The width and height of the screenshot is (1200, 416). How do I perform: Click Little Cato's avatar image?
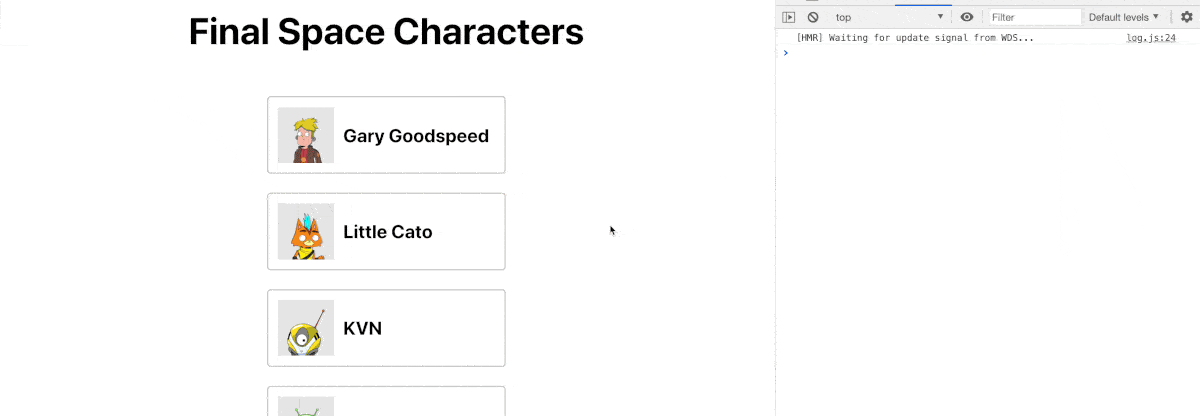point(306,231)
